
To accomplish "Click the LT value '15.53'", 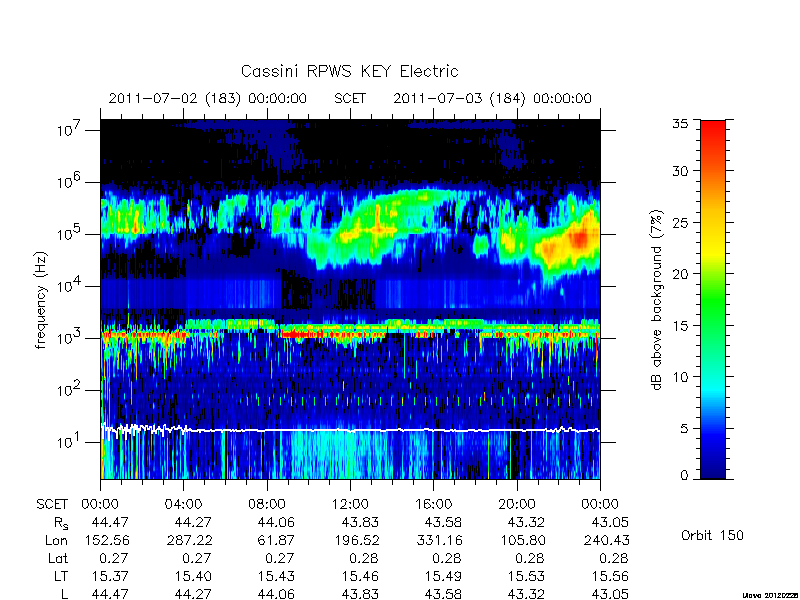I will 527,577.
